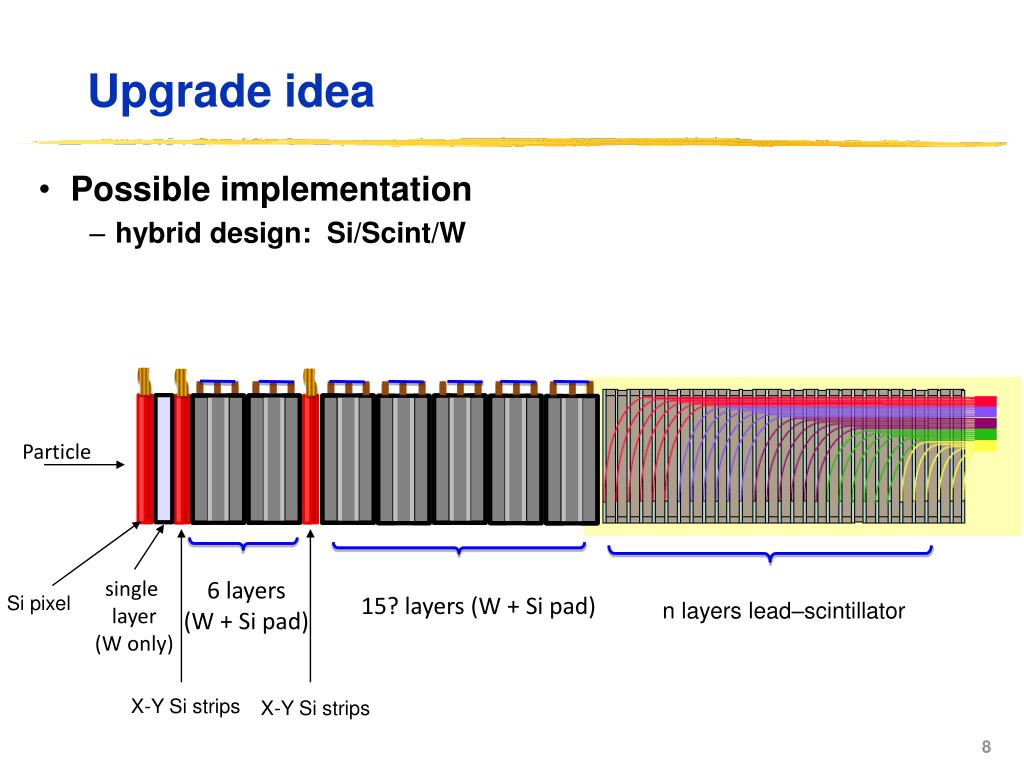Click the slide number 8
The image size is (1024, 768).
pos(986,746)
